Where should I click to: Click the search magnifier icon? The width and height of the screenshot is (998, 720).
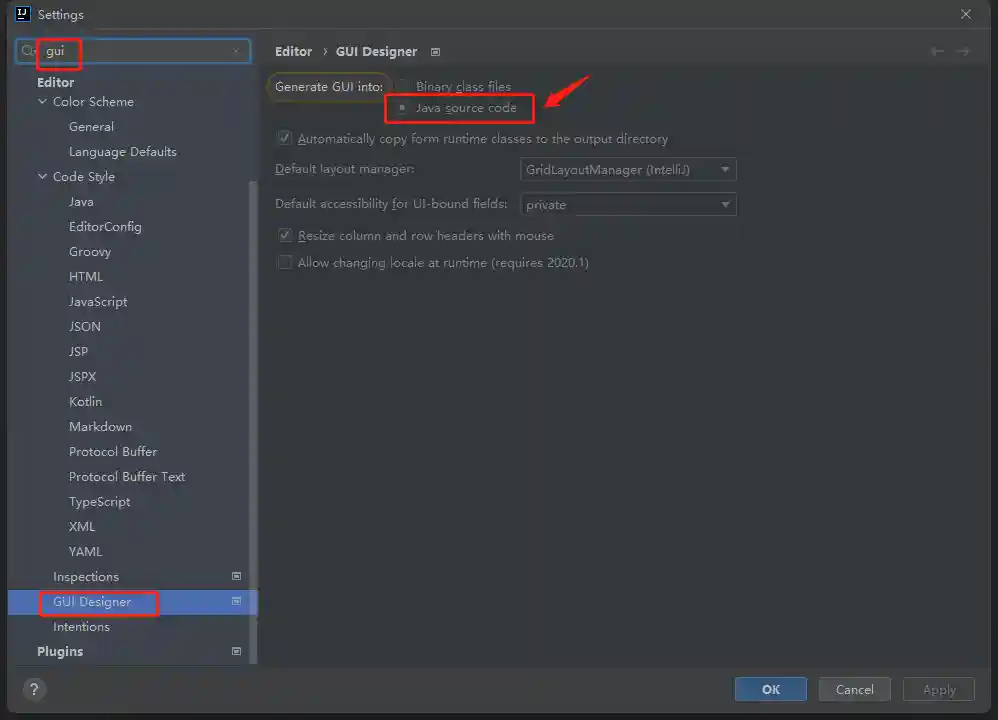pyautogui.click(x=28, y=51)
